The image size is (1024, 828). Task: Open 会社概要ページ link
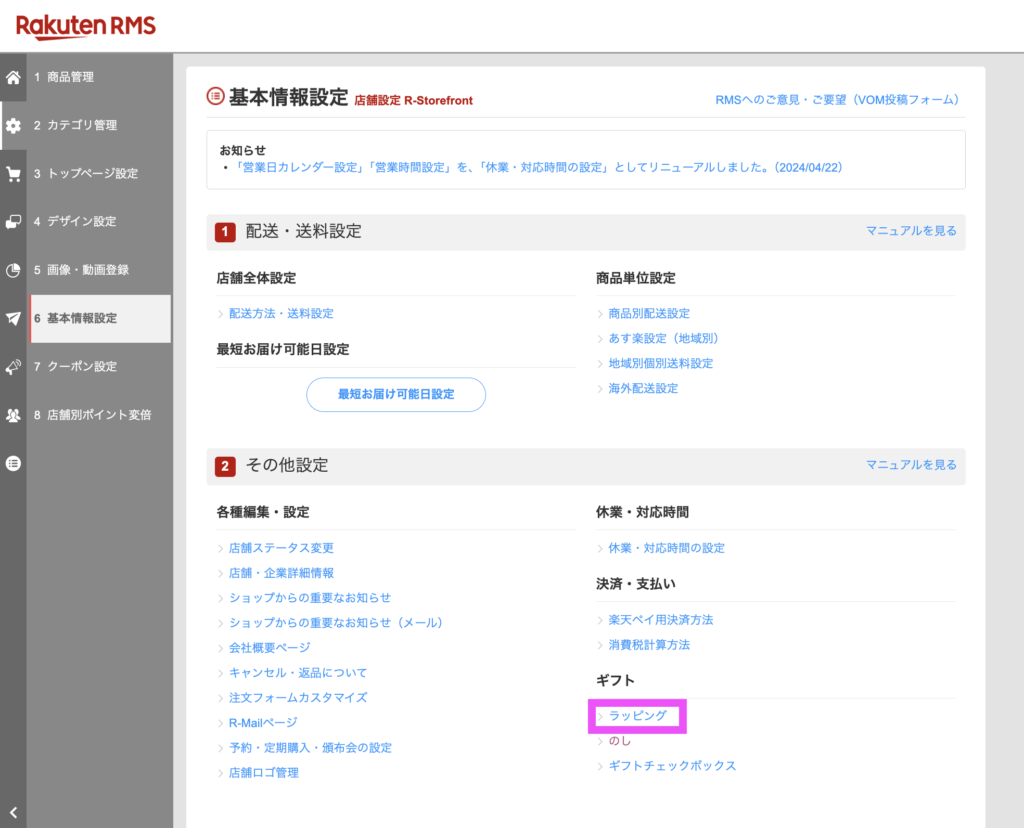click(269, 648)
